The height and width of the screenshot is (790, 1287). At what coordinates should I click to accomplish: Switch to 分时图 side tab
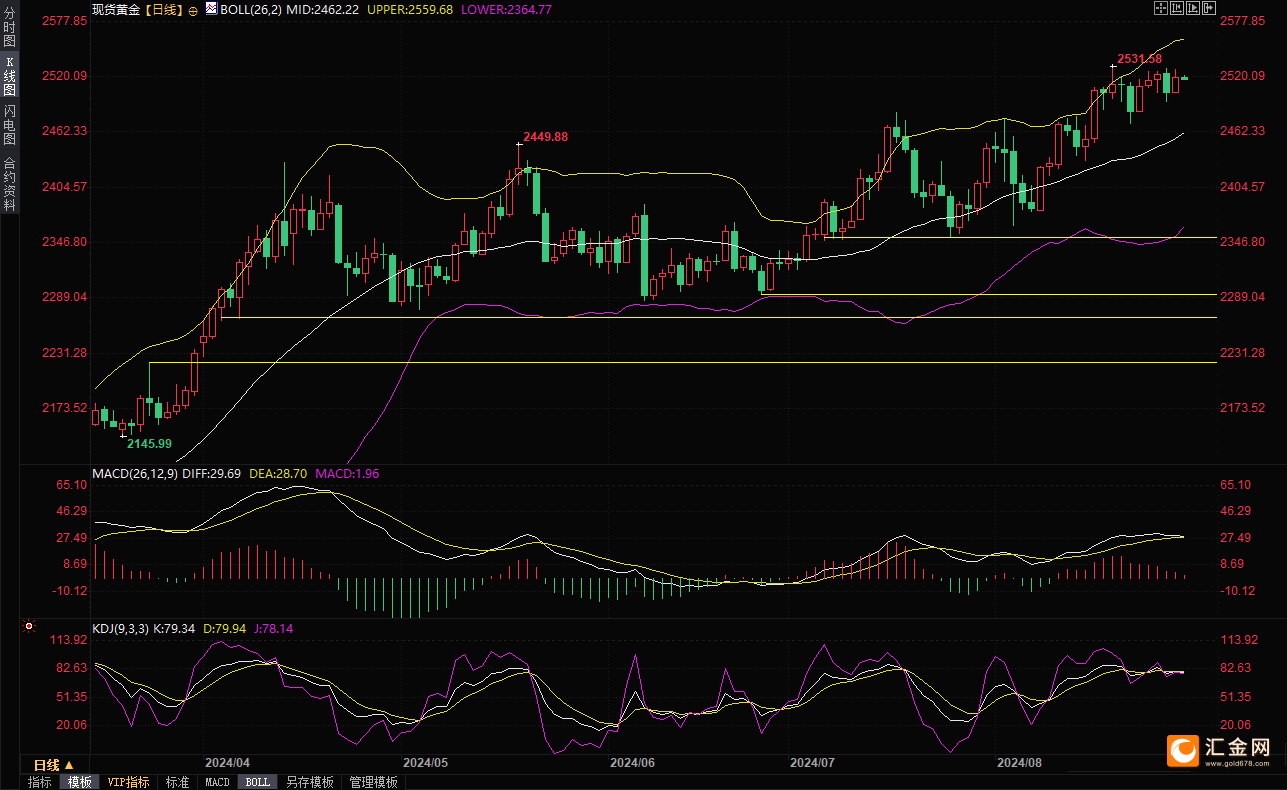tap(10, 27)
